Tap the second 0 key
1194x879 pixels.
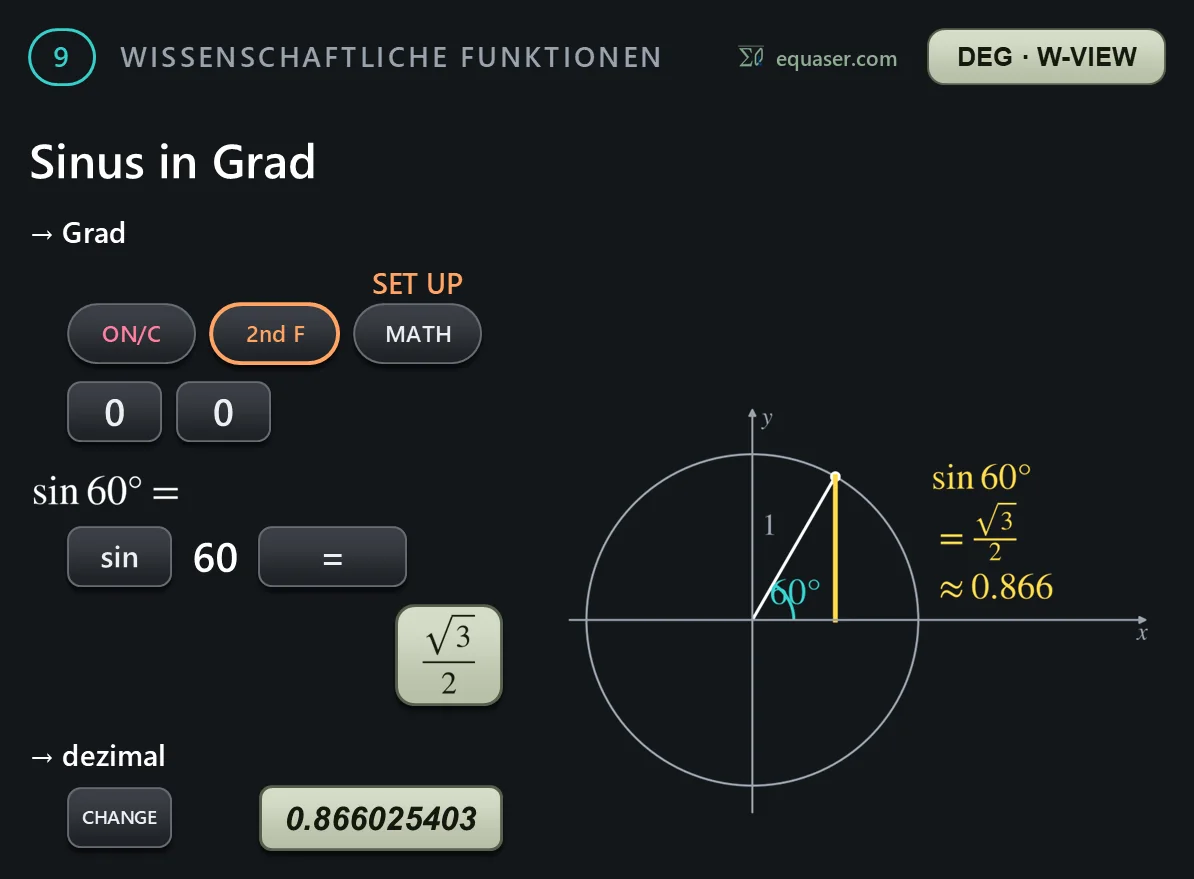[x=223, y=412]
